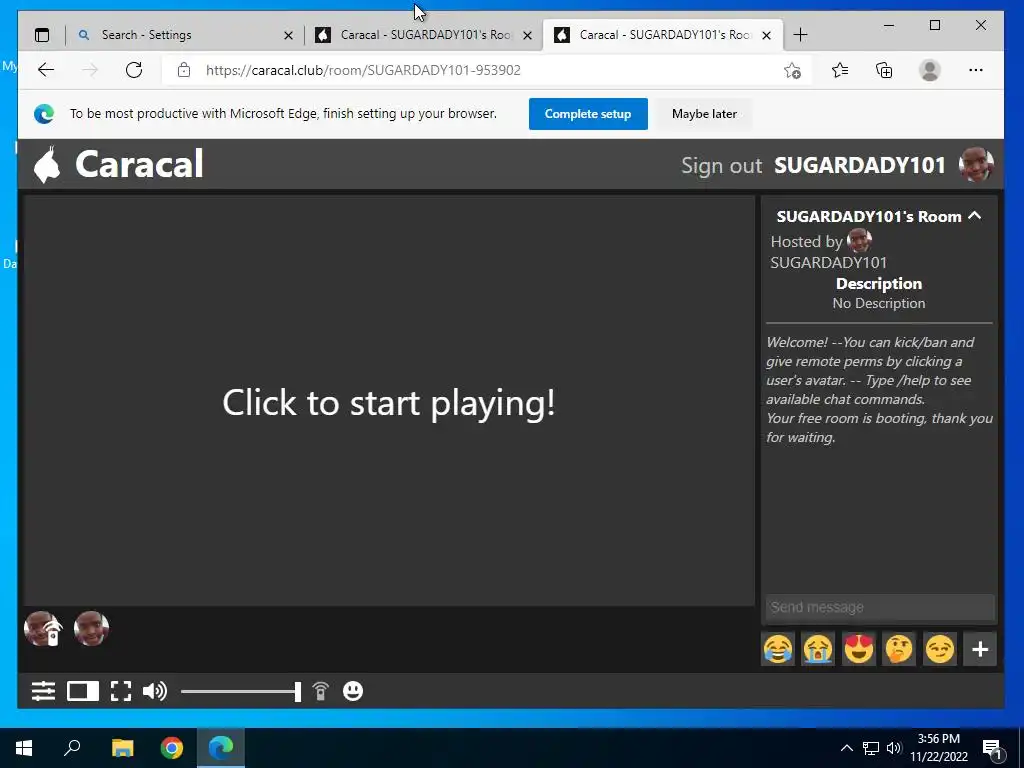This screenshot has width=1024, height=768.
Task: Close the Search - Settings tab
Action: coord(288,35)
